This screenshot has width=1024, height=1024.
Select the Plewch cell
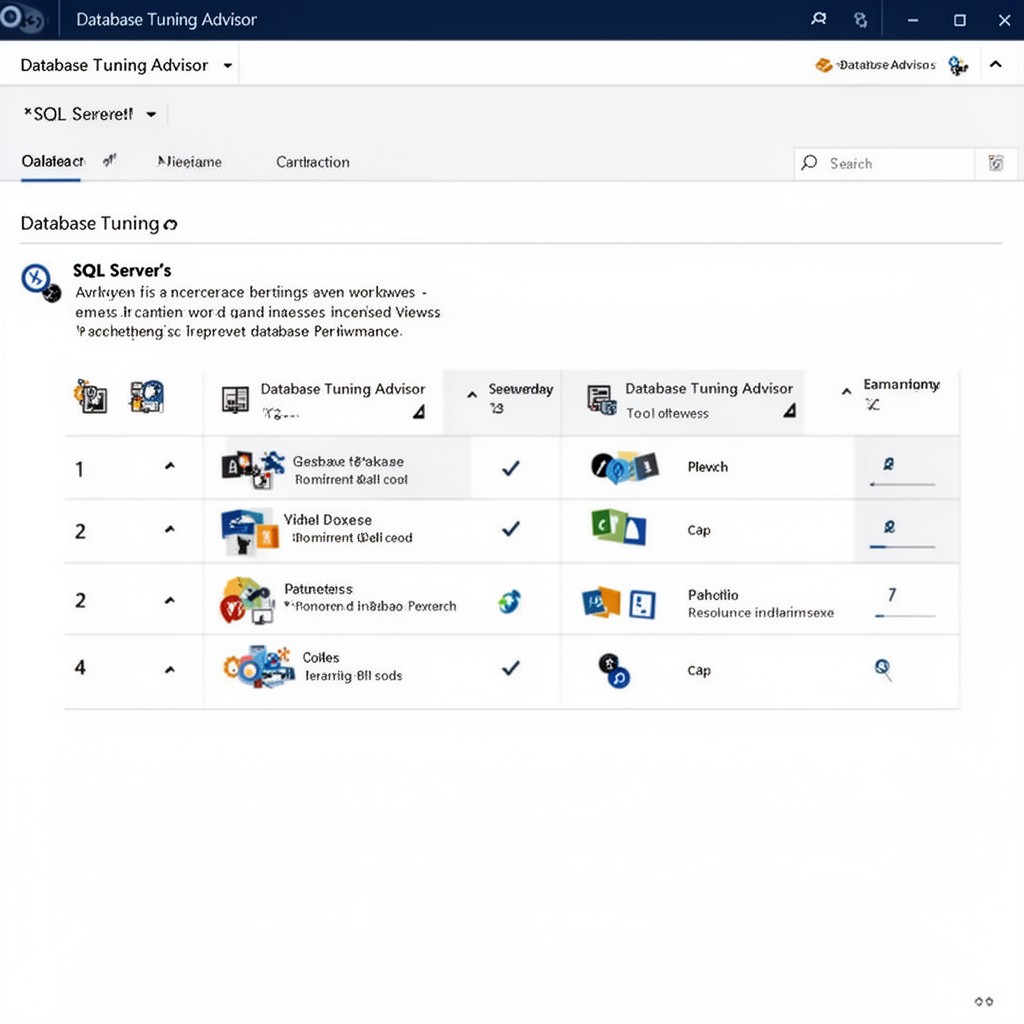707,467
